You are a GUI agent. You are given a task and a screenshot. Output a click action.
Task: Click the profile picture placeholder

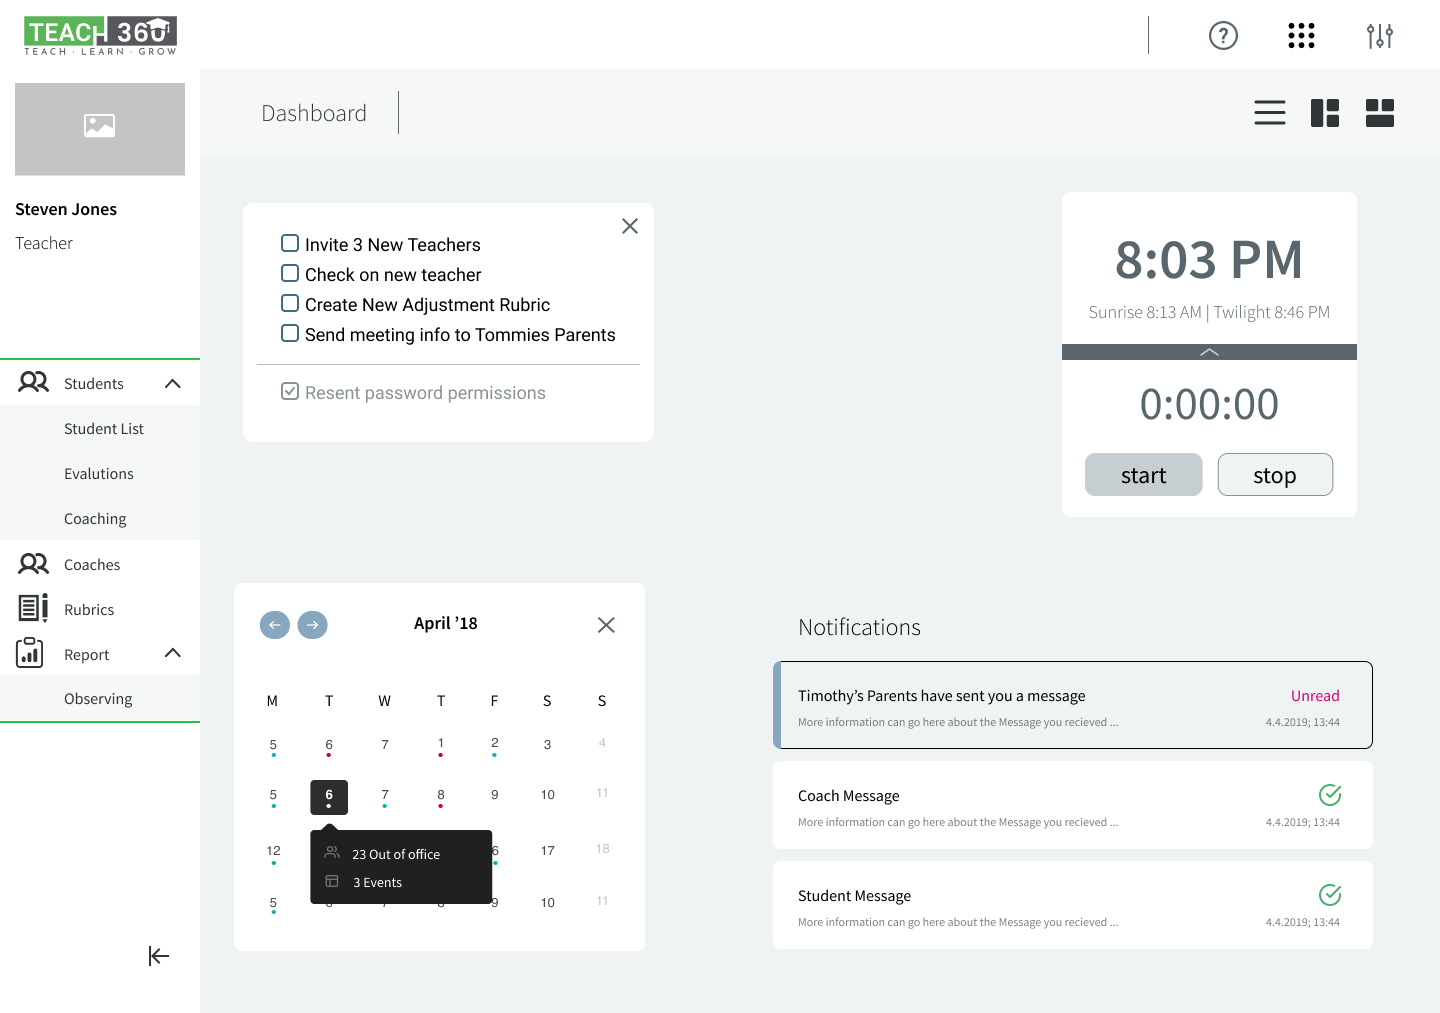[x=100, y=129]
